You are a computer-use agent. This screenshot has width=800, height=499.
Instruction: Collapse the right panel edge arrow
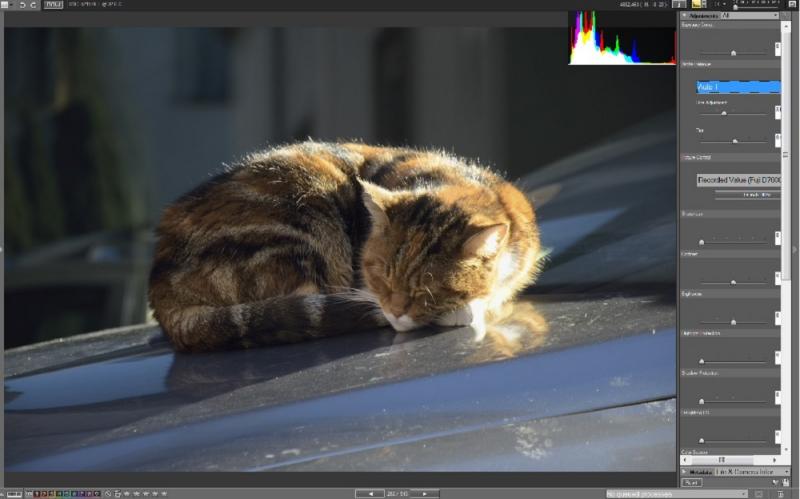[x=795, y=250]
